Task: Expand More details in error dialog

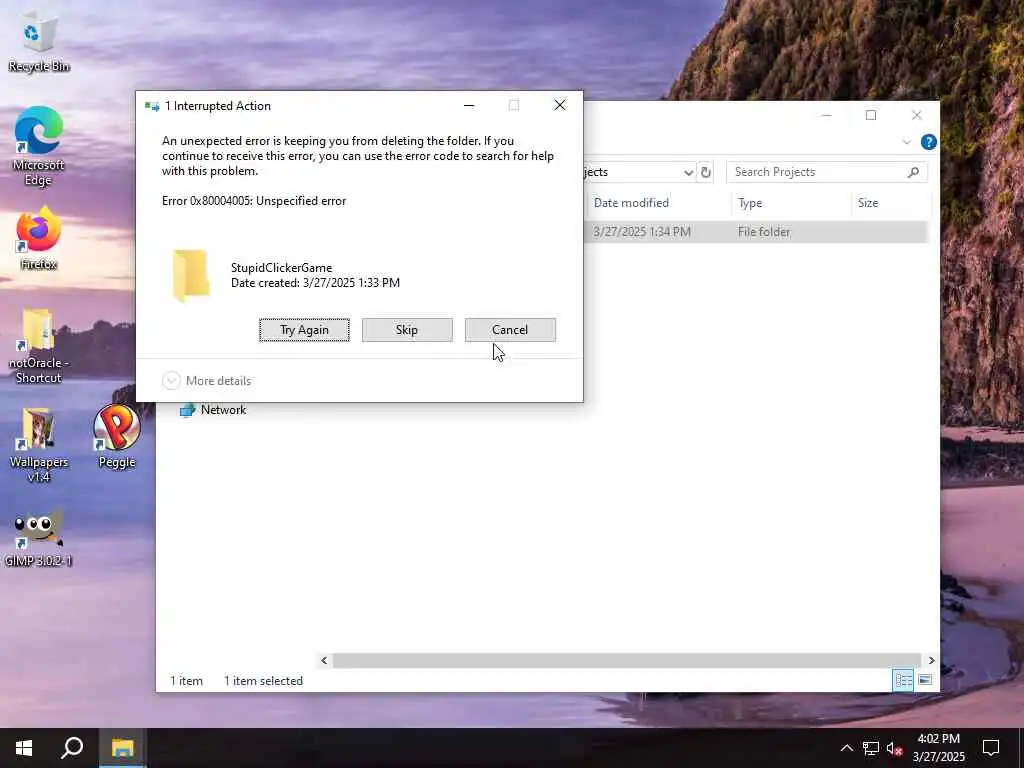Action: 207,381
